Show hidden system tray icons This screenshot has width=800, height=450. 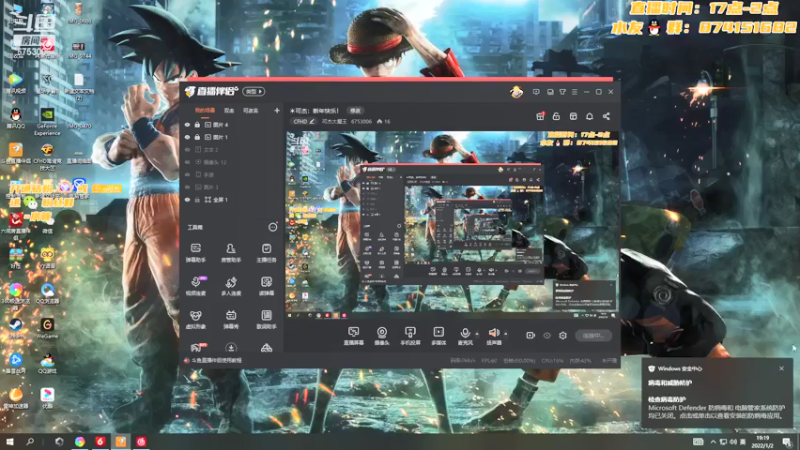713,442
